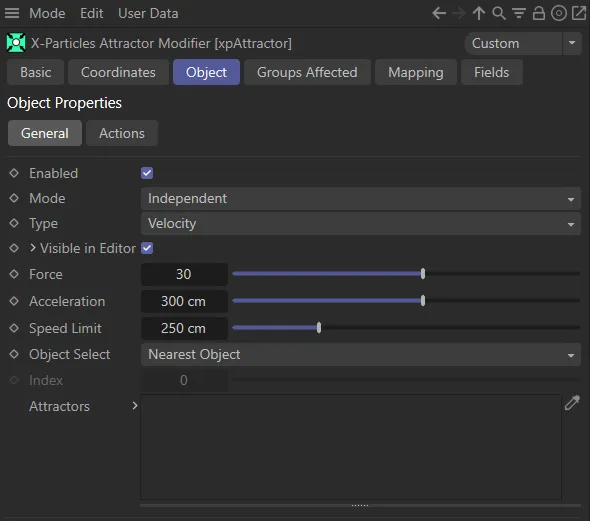The height and width of the screenshot is (521, 590).
Task: Expand the Visible in Editor chevron
Action: click(33, 248)
